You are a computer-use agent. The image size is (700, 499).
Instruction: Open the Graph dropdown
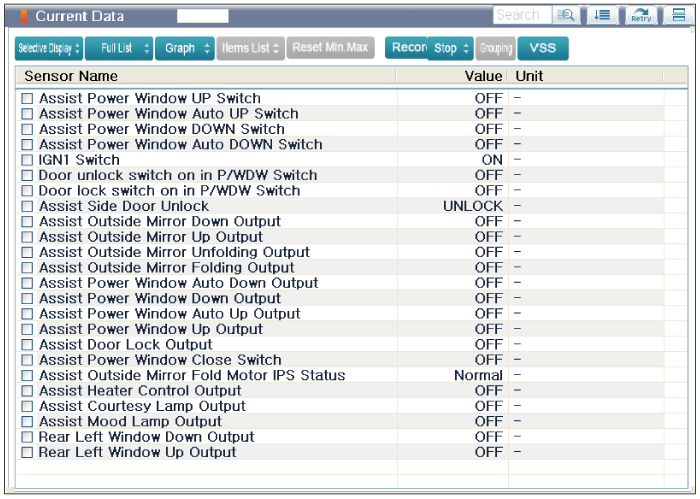click(x=185, y=48)
